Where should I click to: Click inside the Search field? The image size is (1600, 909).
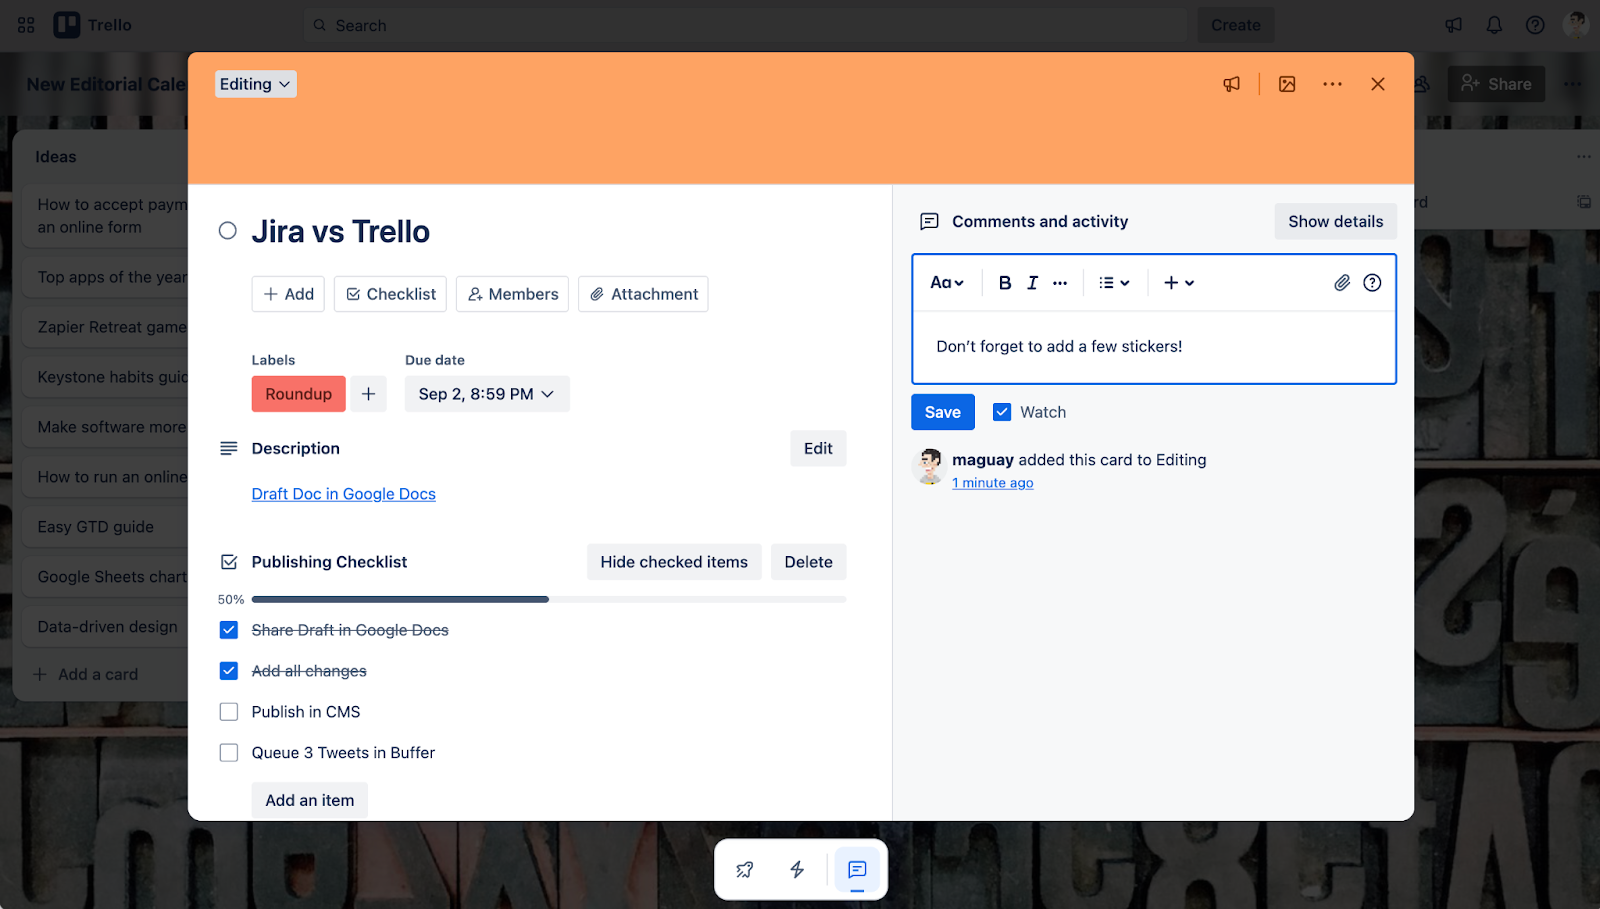[x=700, y=24]
